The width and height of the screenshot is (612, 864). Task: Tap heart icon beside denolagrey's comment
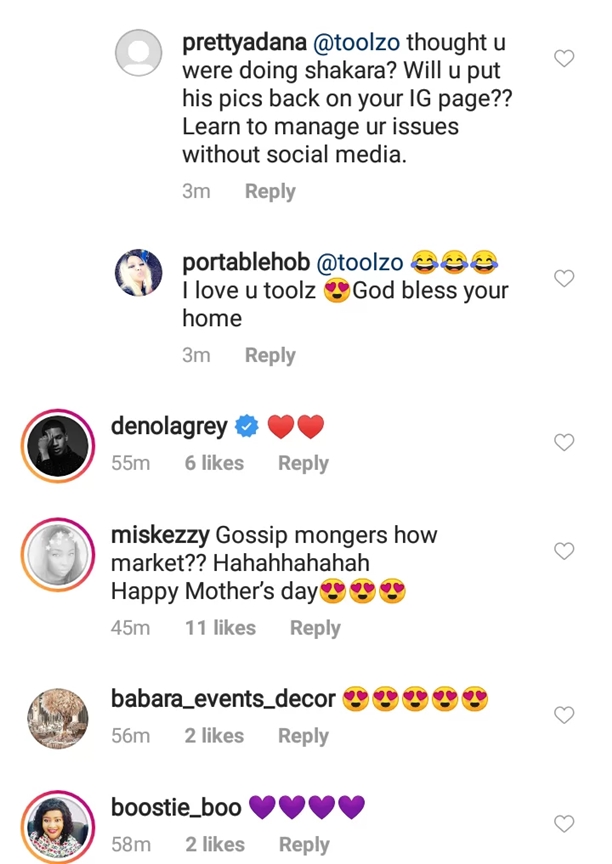(x=564, y=442)
